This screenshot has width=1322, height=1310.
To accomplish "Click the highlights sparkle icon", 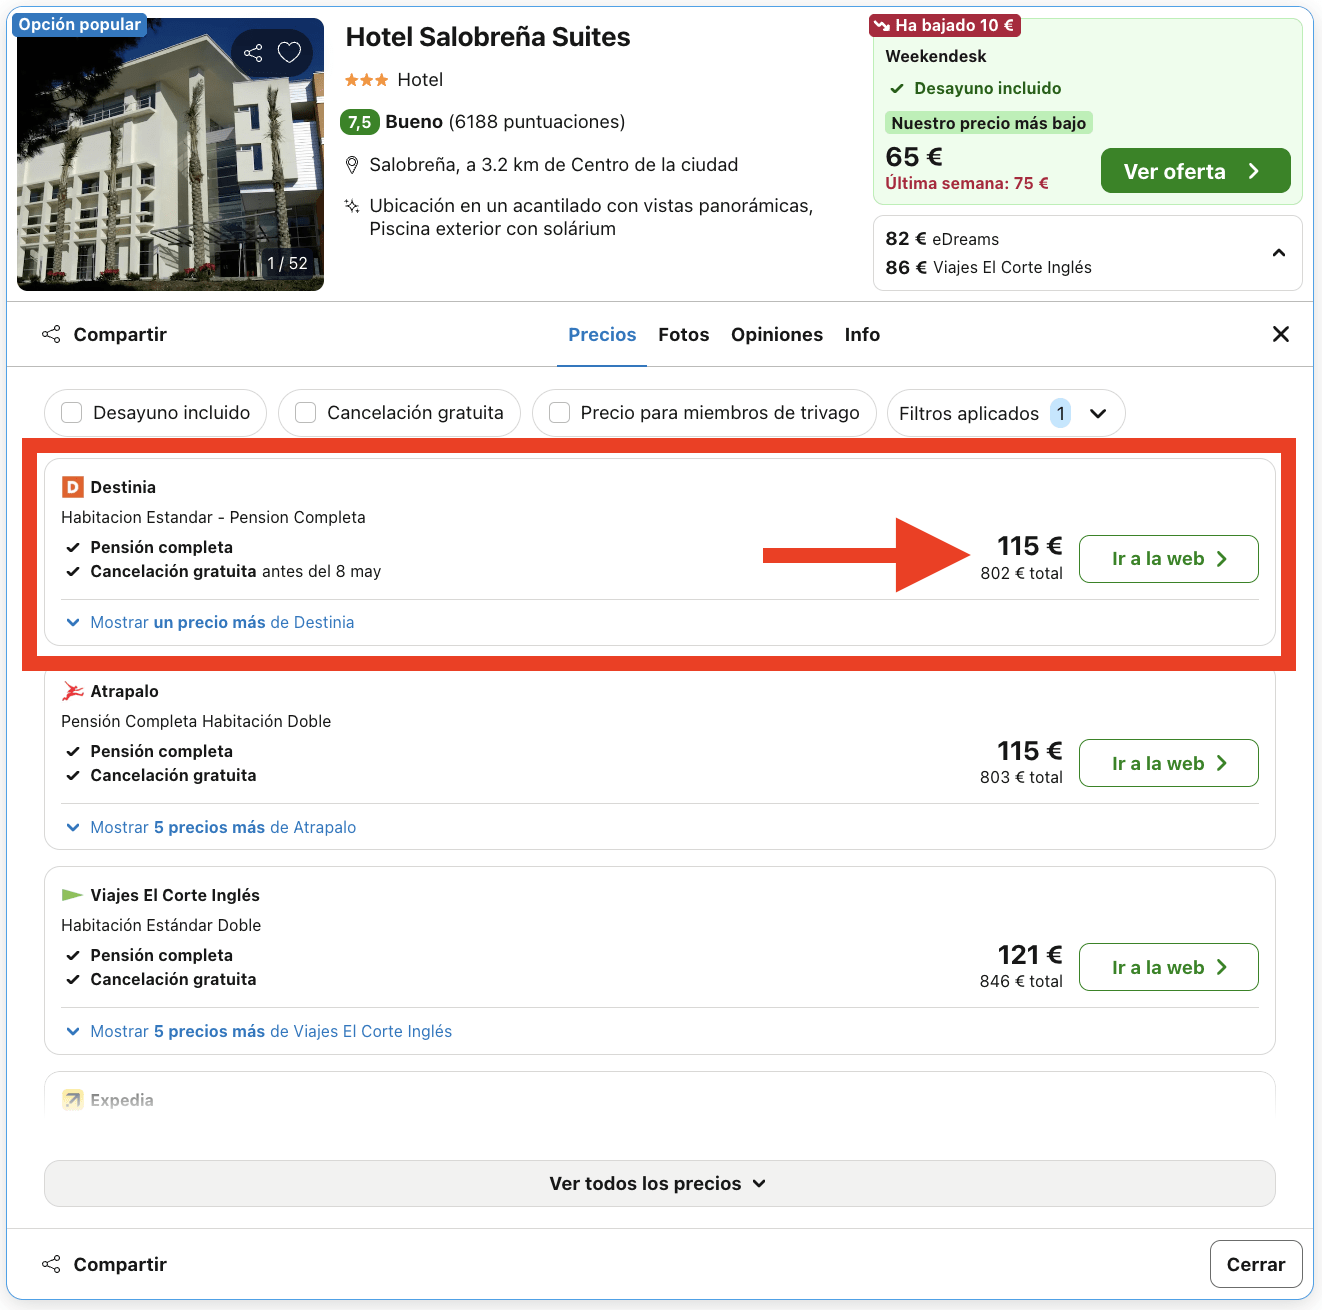I will click(x=352, y=206).
